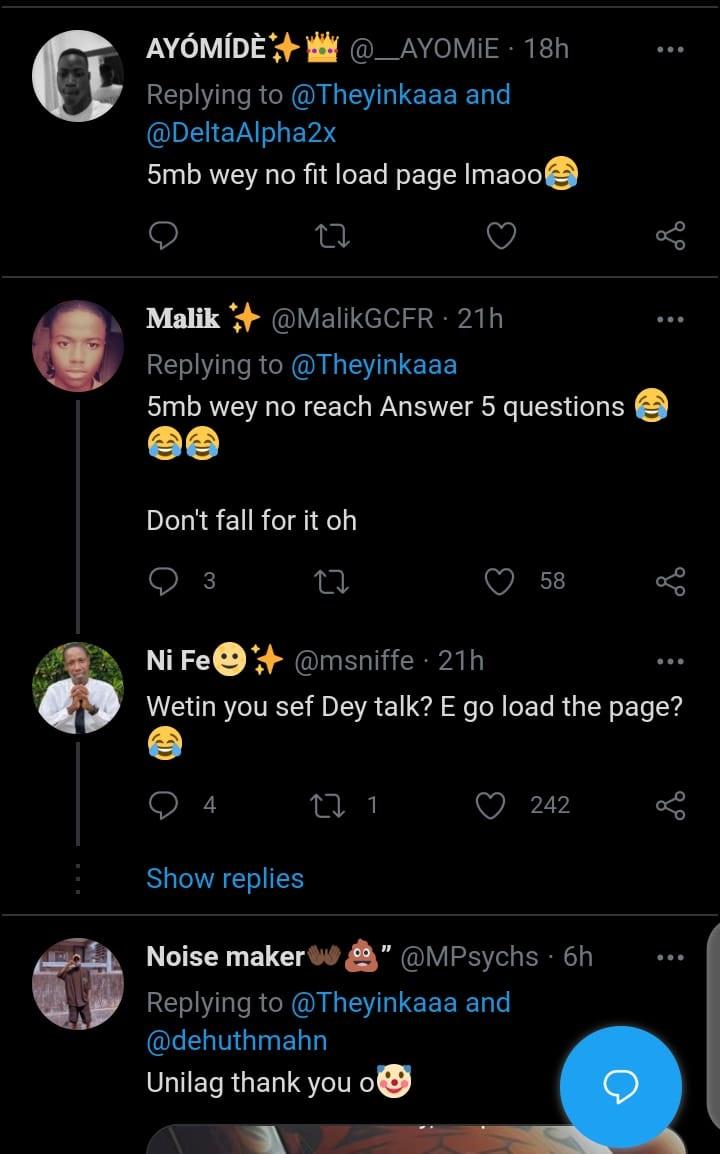Image resolution: width=720 pixels, height=1154 pixels.
Task: Share Ni Fe's tweet
Action: coord(670,805)
